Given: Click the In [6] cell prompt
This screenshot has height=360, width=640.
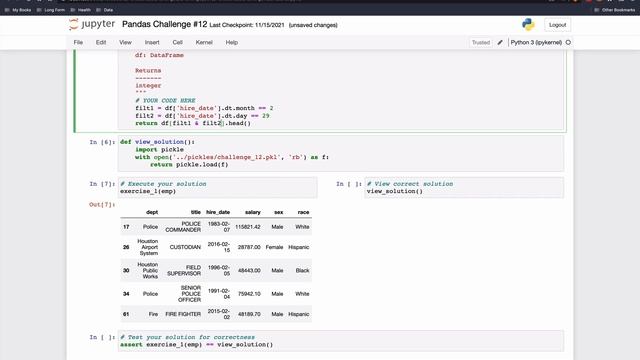Looking at the screenshot, I should click(x=102, y=142).
